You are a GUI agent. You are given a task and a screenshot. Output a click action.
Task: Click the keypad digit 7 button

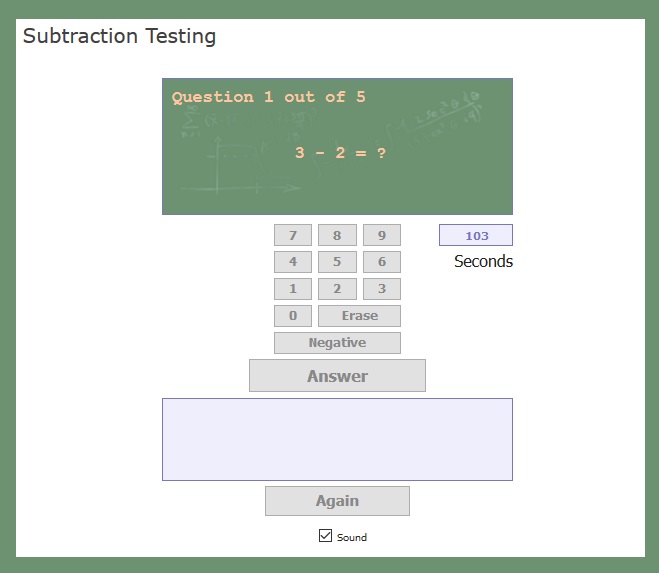pos(293,235)
